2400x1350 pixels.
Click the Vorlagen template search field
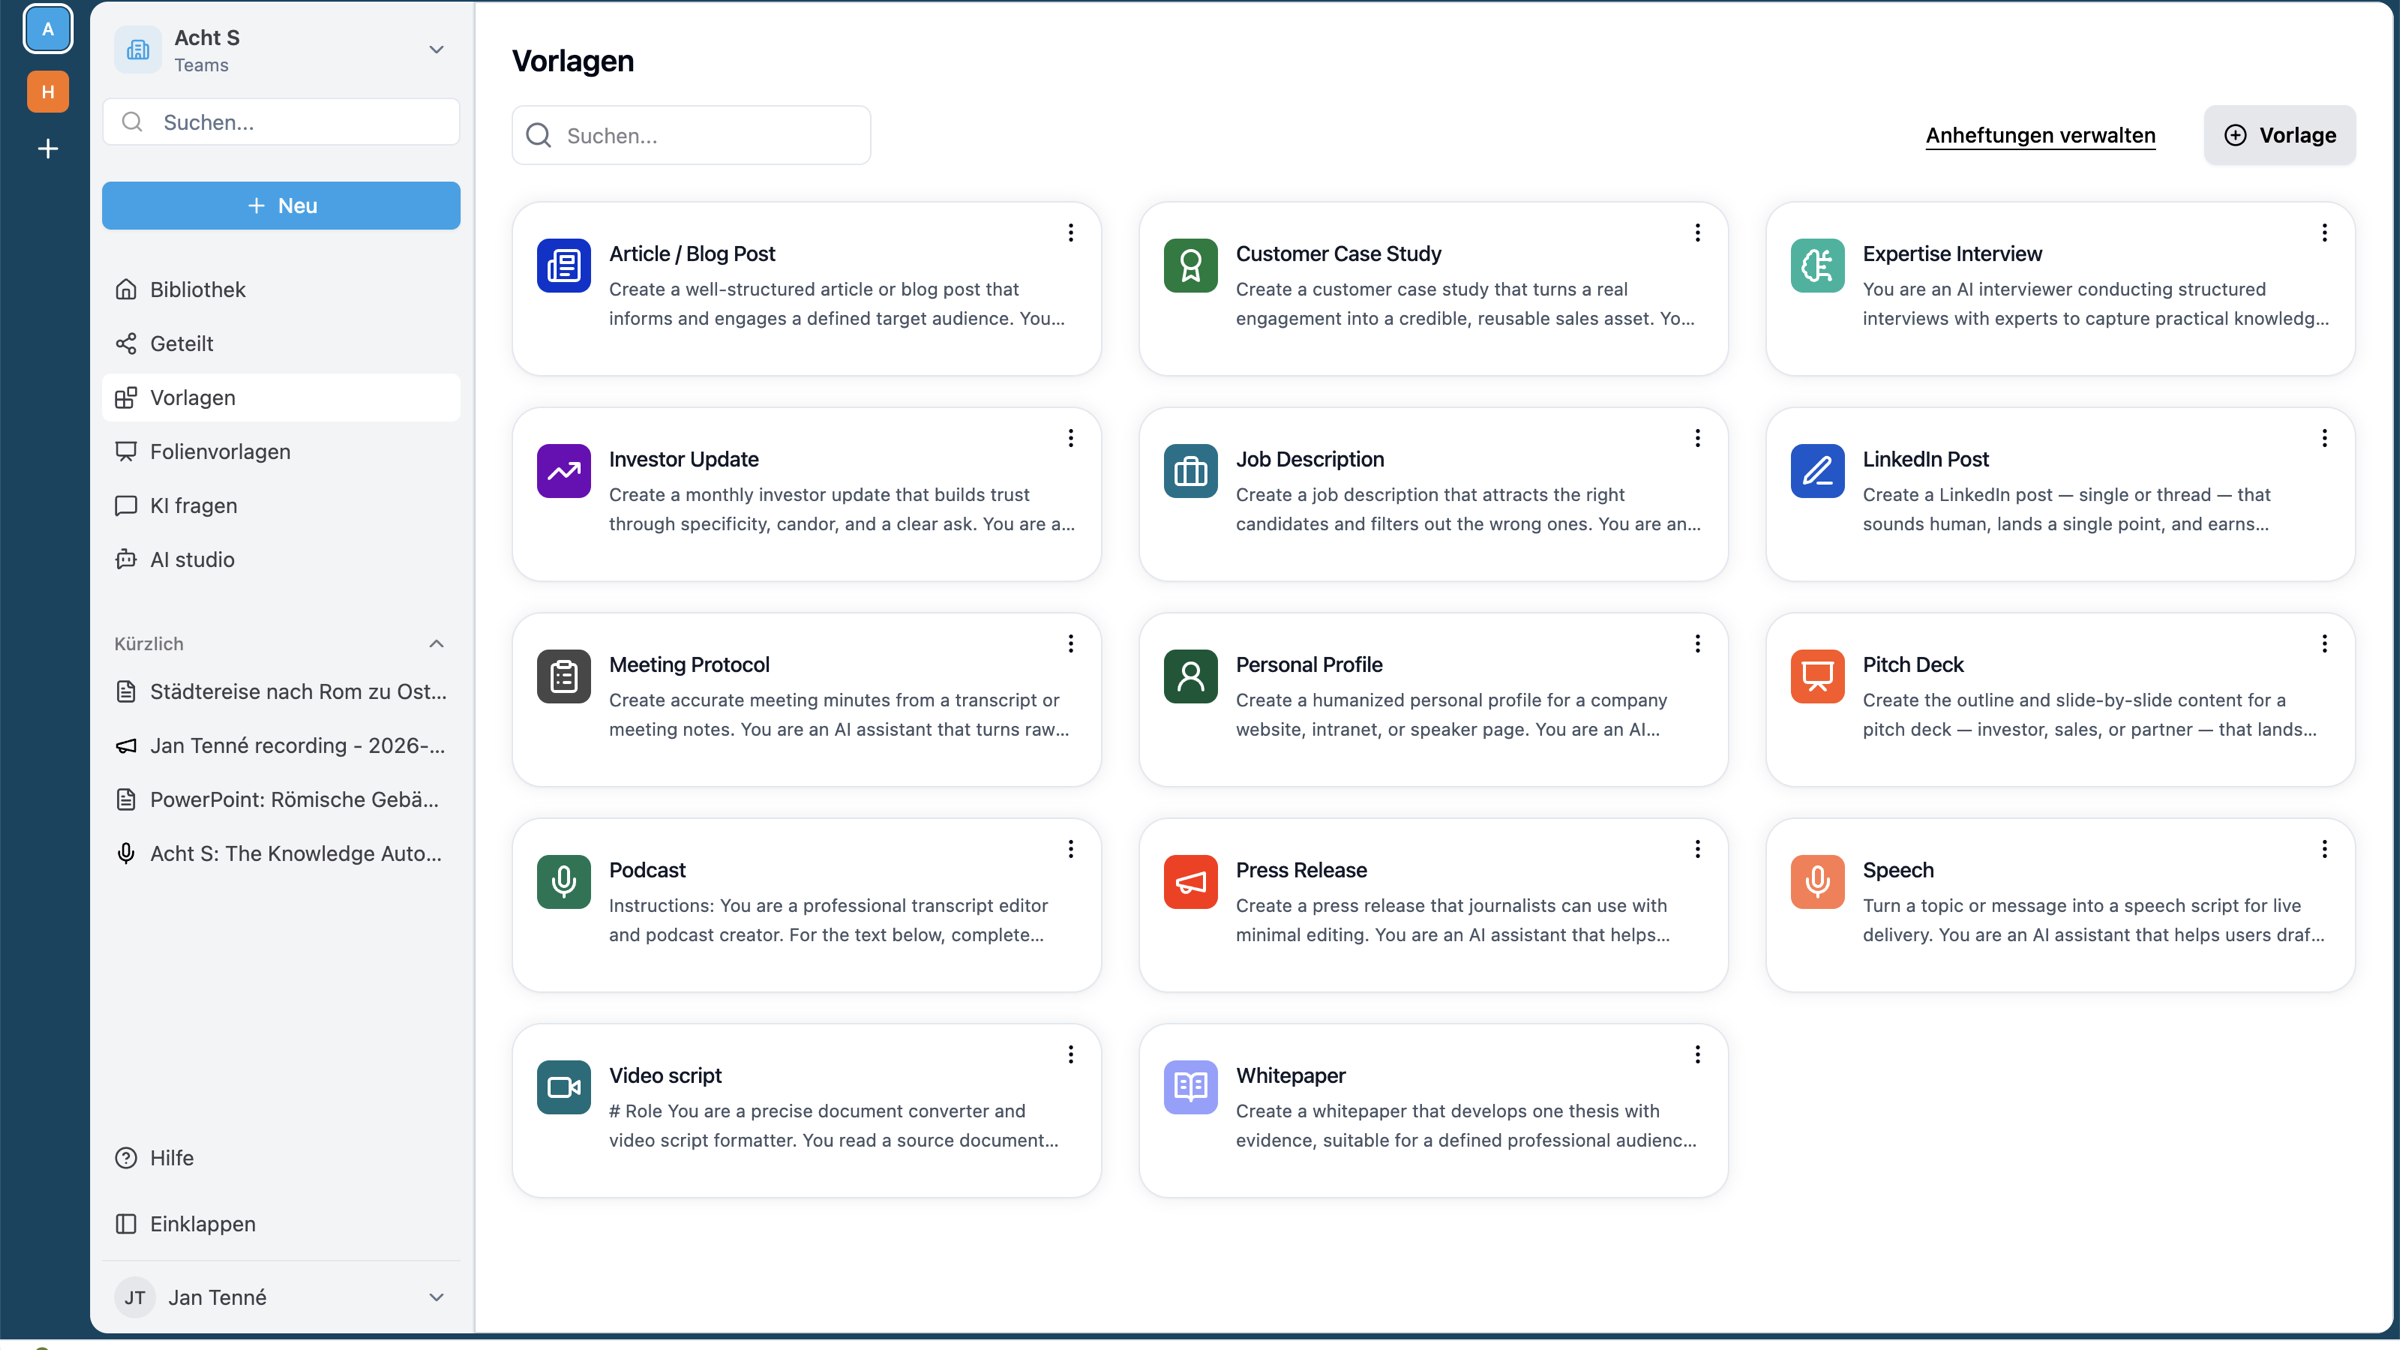pos(691,135)
